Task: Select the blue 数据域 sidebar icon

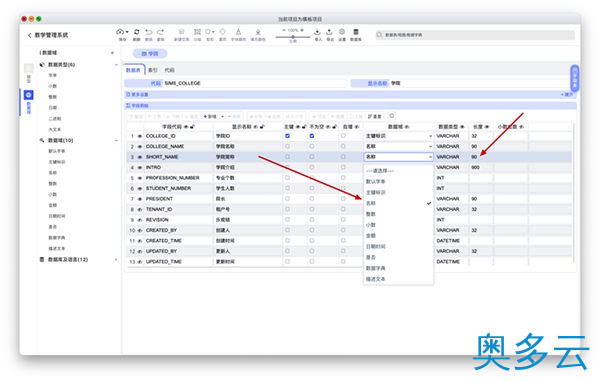Action: [29, 95]
